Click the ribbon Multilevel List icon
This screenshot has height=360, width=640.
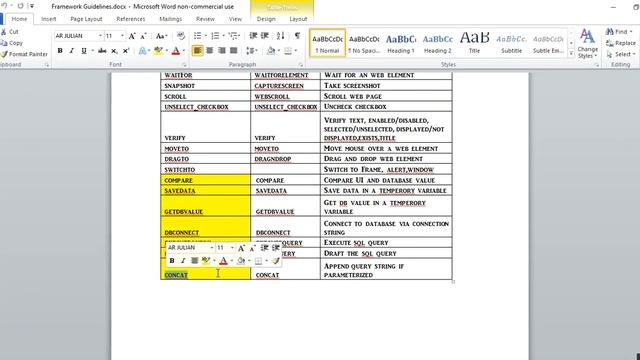tap(233, 36)
